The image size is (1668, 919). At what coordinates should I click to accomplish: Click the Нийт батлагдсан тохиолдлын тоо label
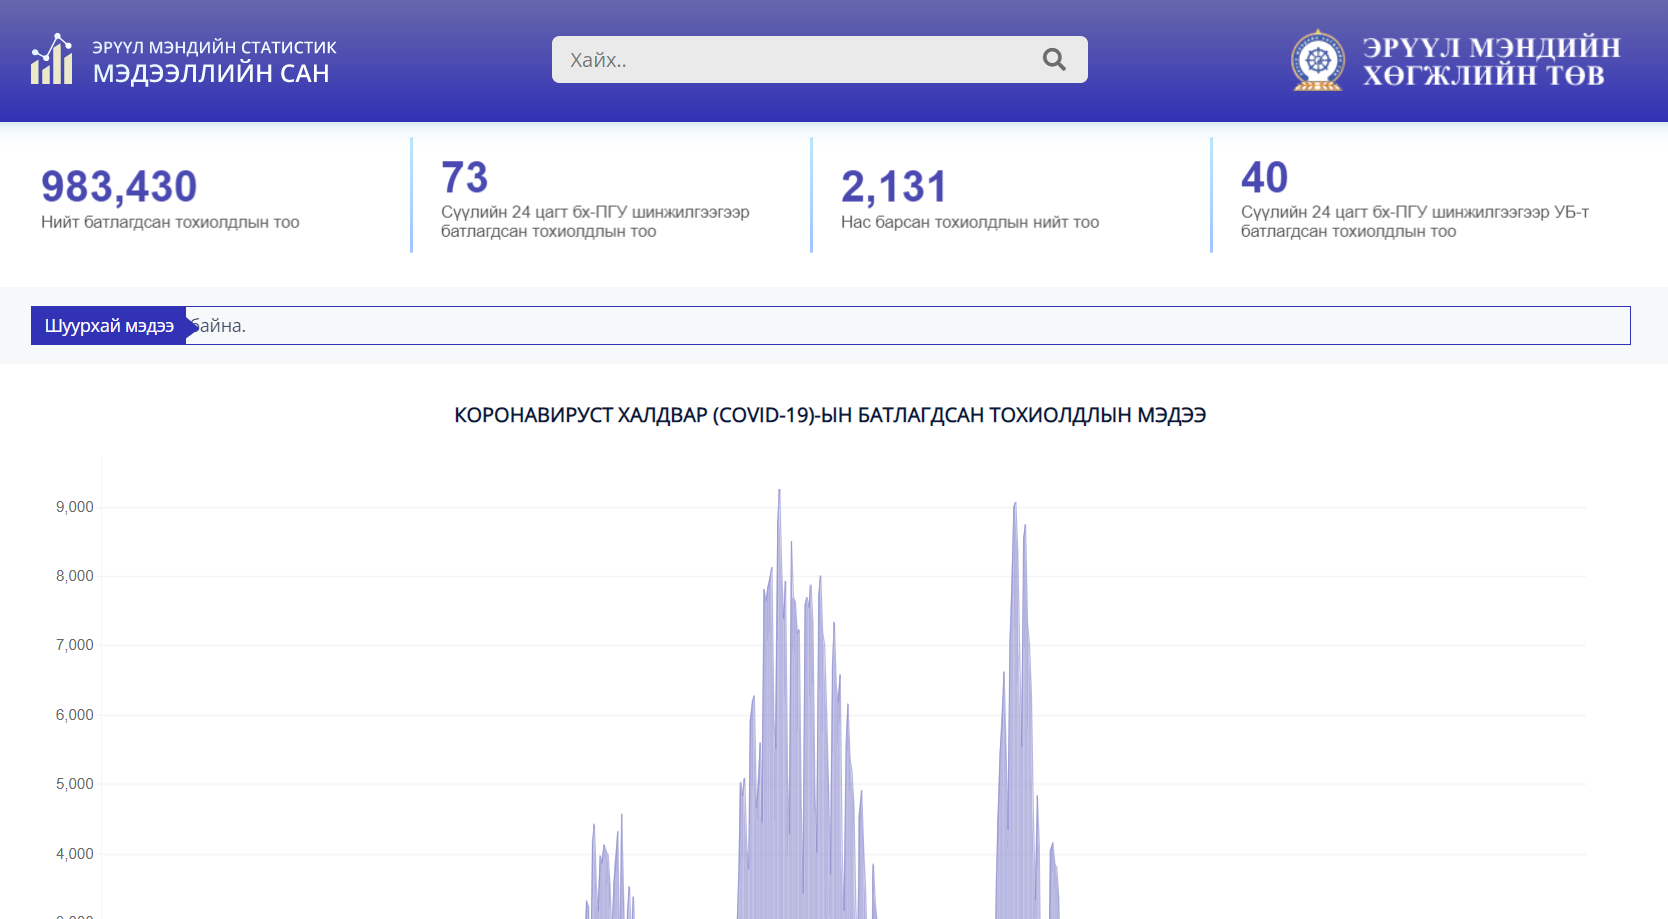(170, 222)
